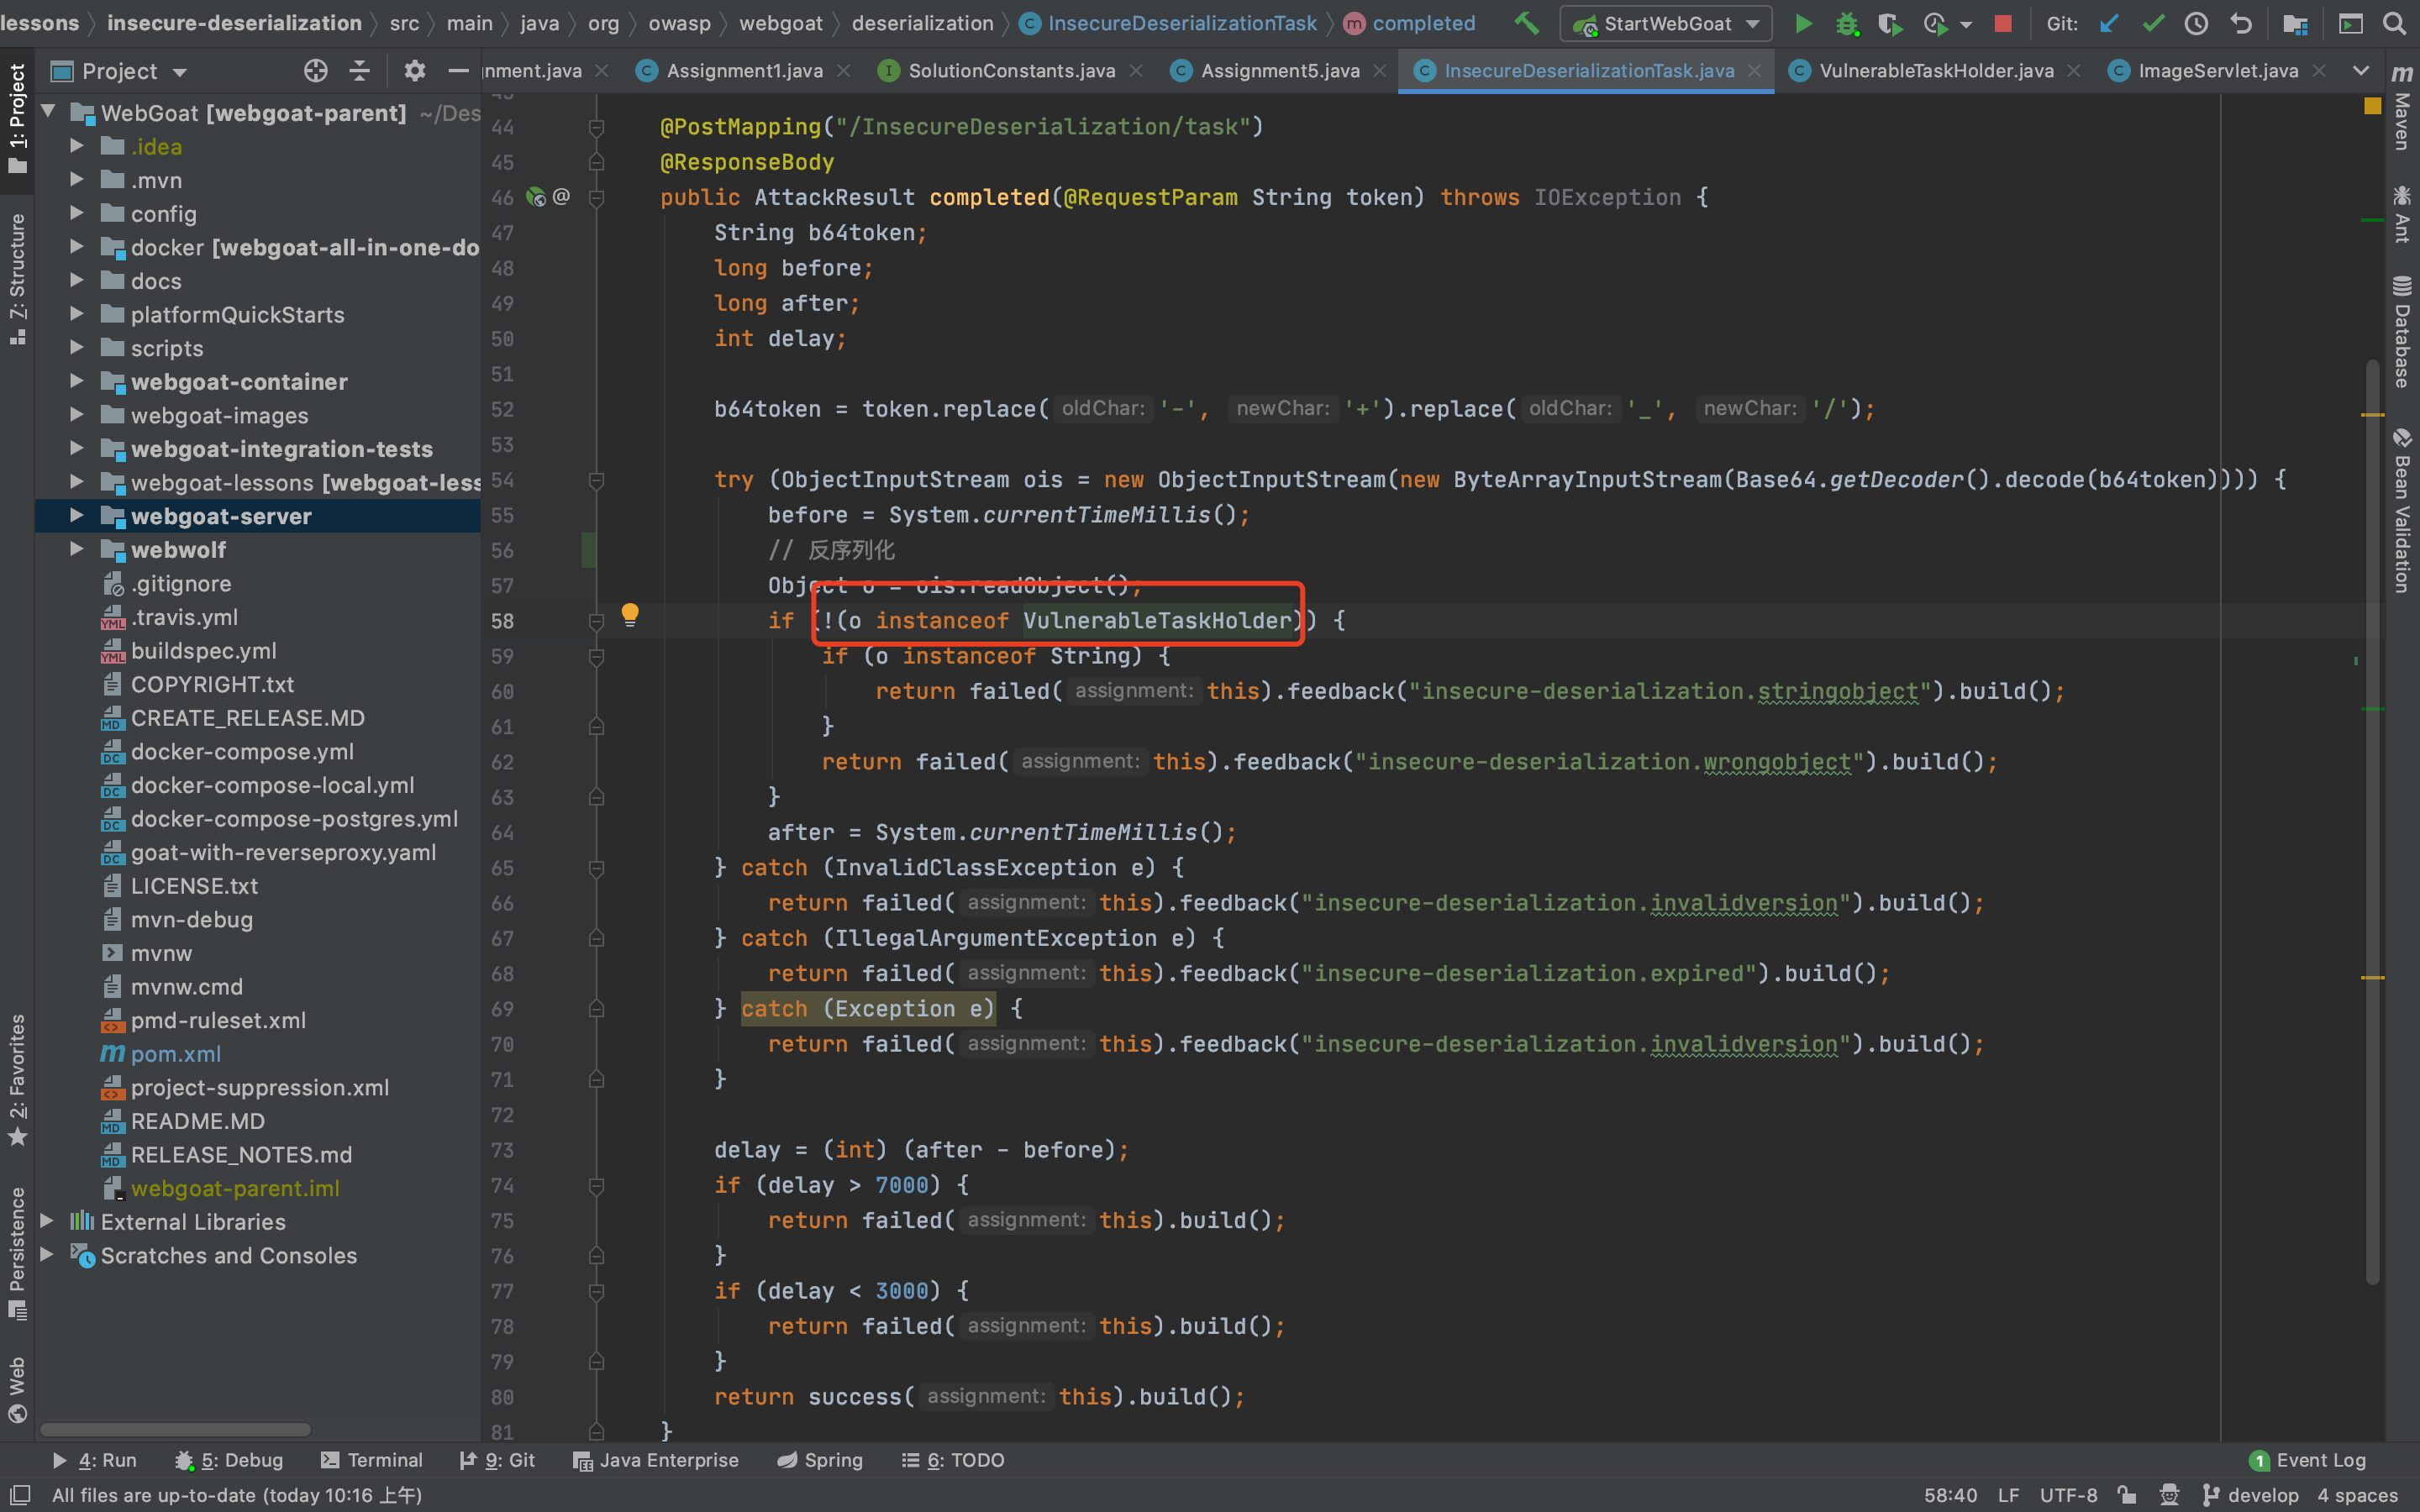The height and width of the screenshot is (1512, 2420).
Task: Expand the External Libraries node
Action: coord(47,1221)
